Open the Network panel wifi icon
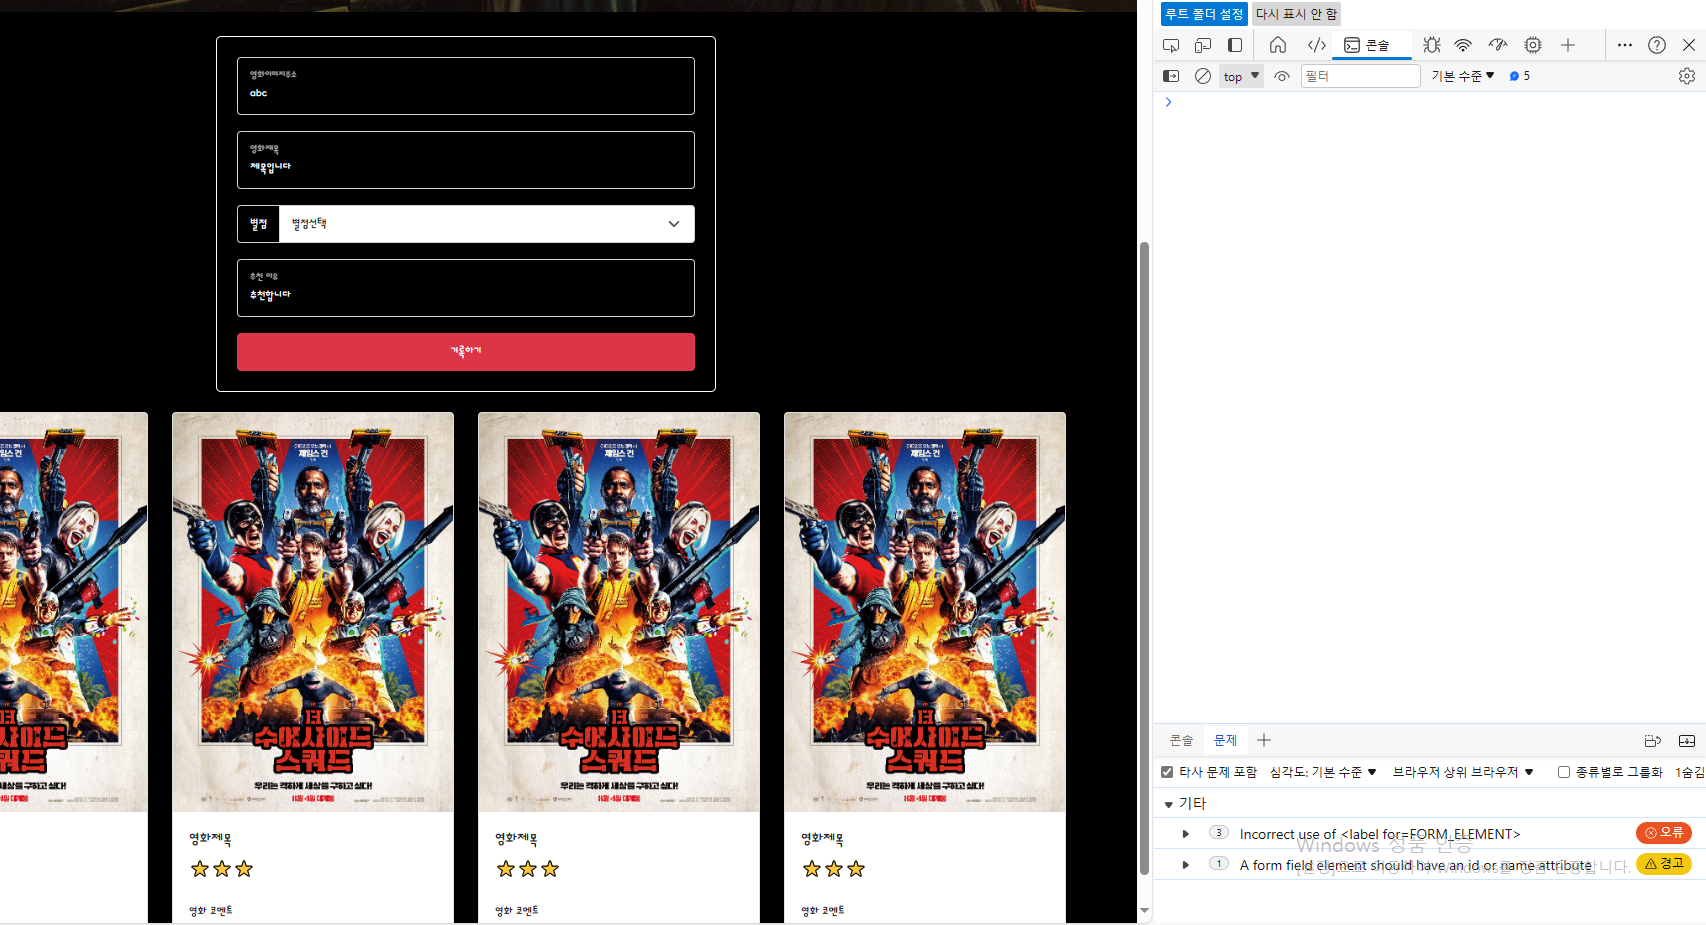The image size is (1706, 925). [x=1463, y=45]
